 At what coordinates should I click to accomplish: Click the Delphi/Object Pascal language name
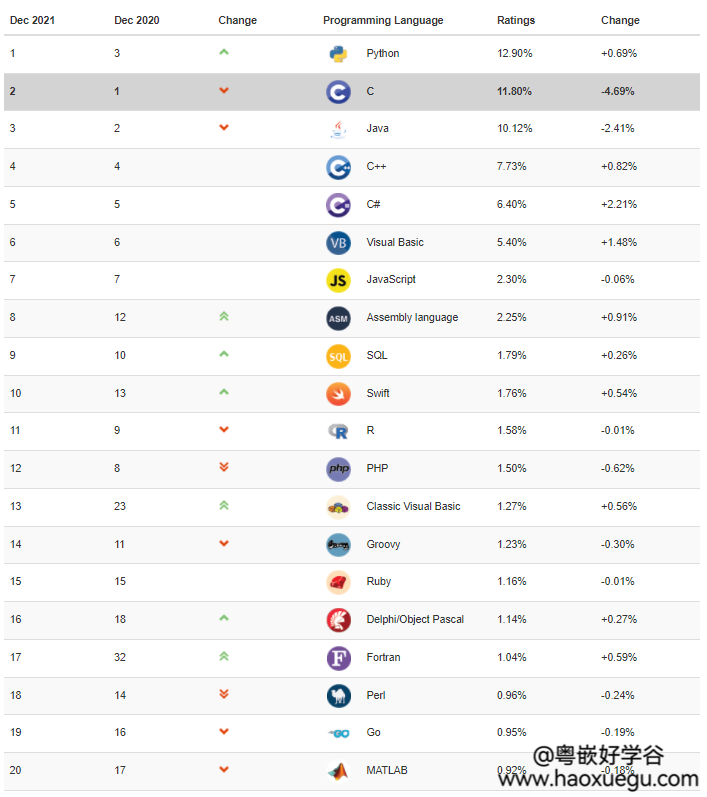415,620
